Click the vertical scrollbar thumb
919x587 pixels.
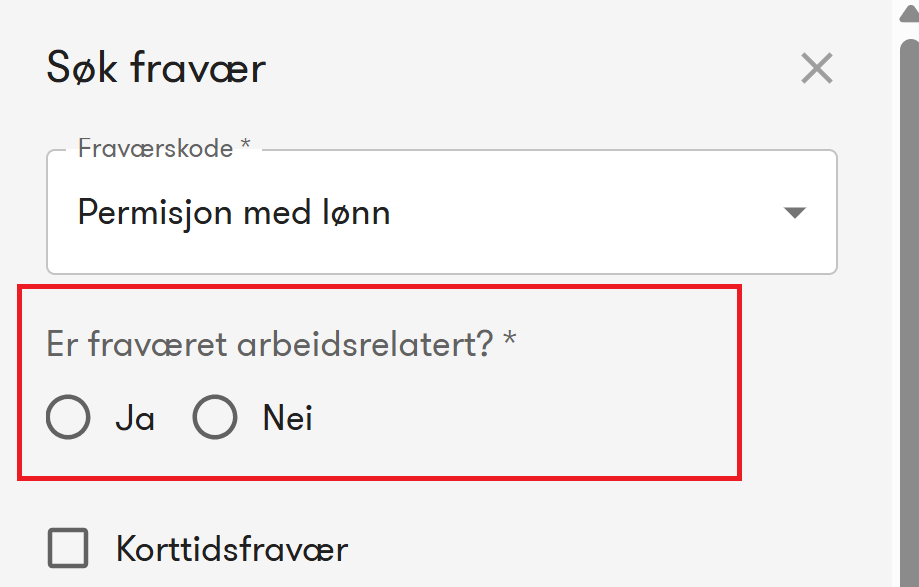coord(908,300)
